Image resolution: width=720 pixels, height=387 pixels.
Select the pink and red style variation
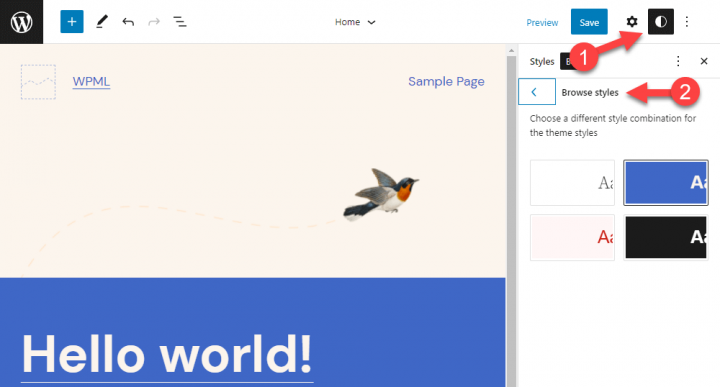pyautogui.click(x=572, y=237)
